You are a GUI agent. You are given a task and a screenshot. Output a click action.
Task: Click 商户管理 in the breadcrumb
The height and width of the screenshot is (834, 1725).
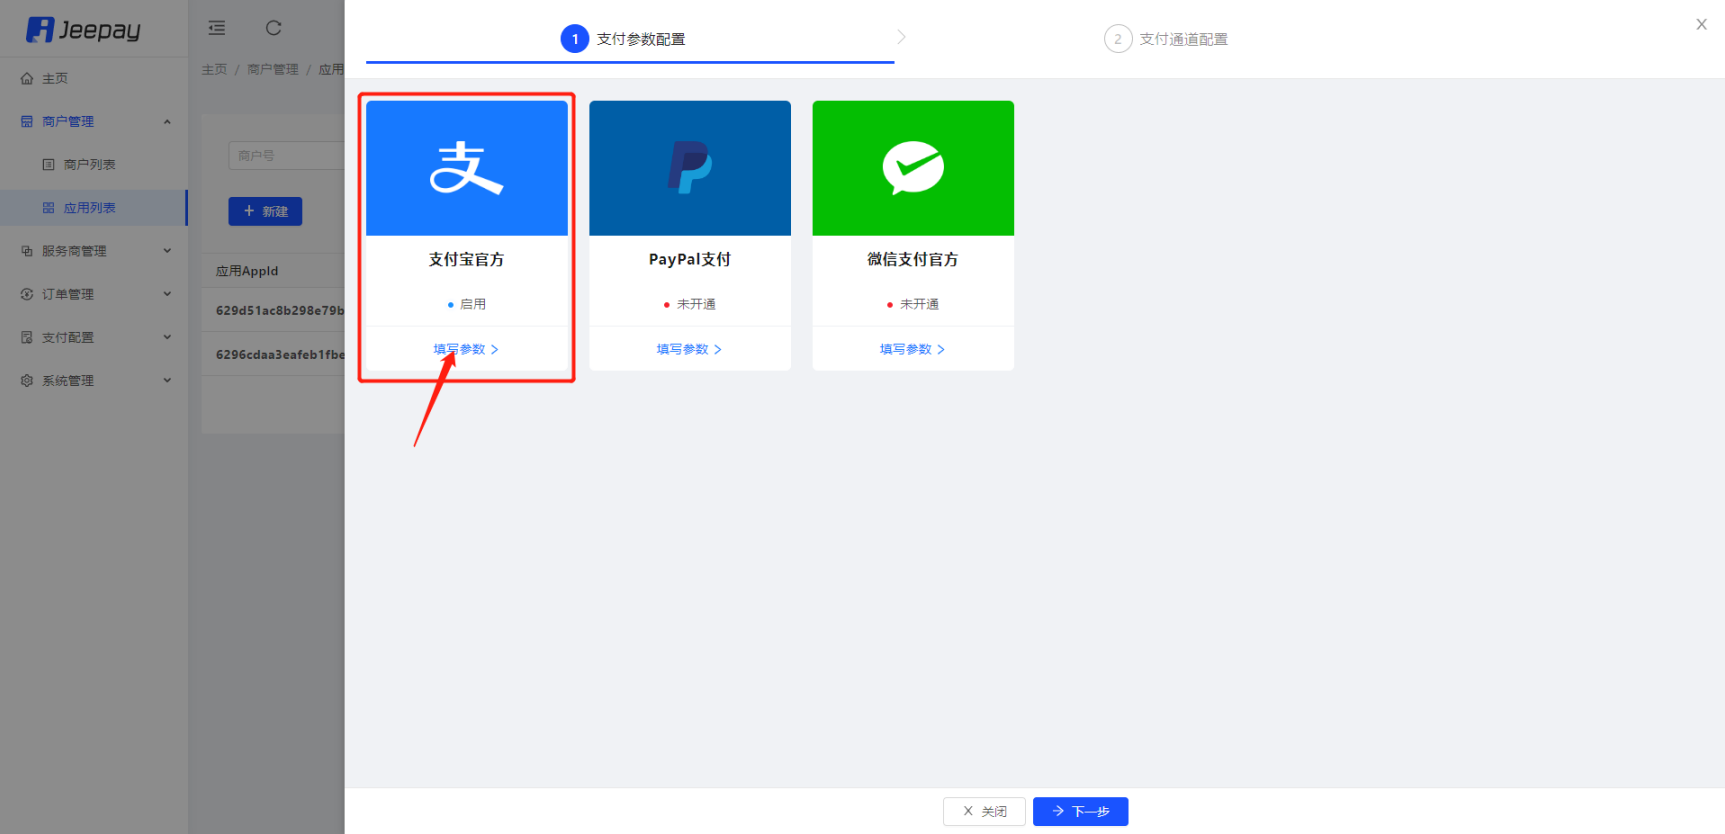[273, 69]
